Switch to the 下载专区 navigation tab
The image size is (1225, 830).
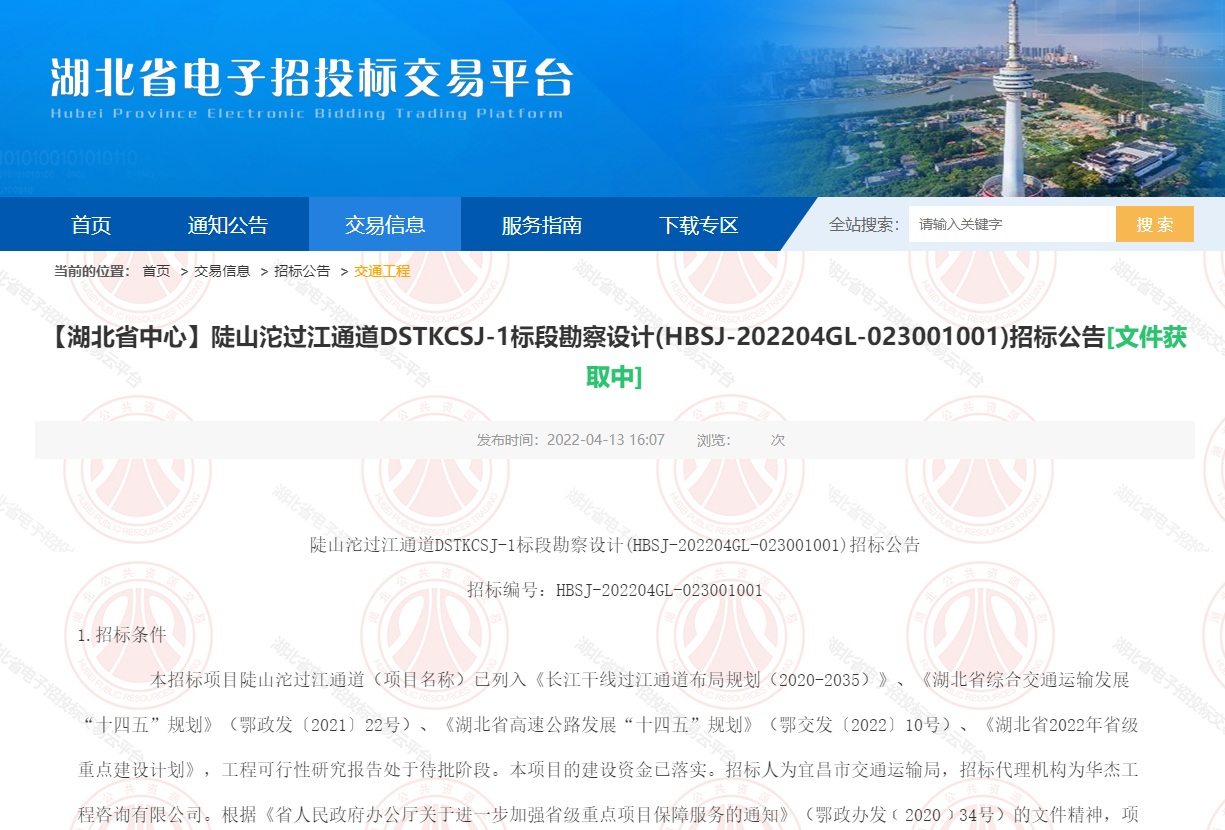pyautogui.click(x=698, y=225)
